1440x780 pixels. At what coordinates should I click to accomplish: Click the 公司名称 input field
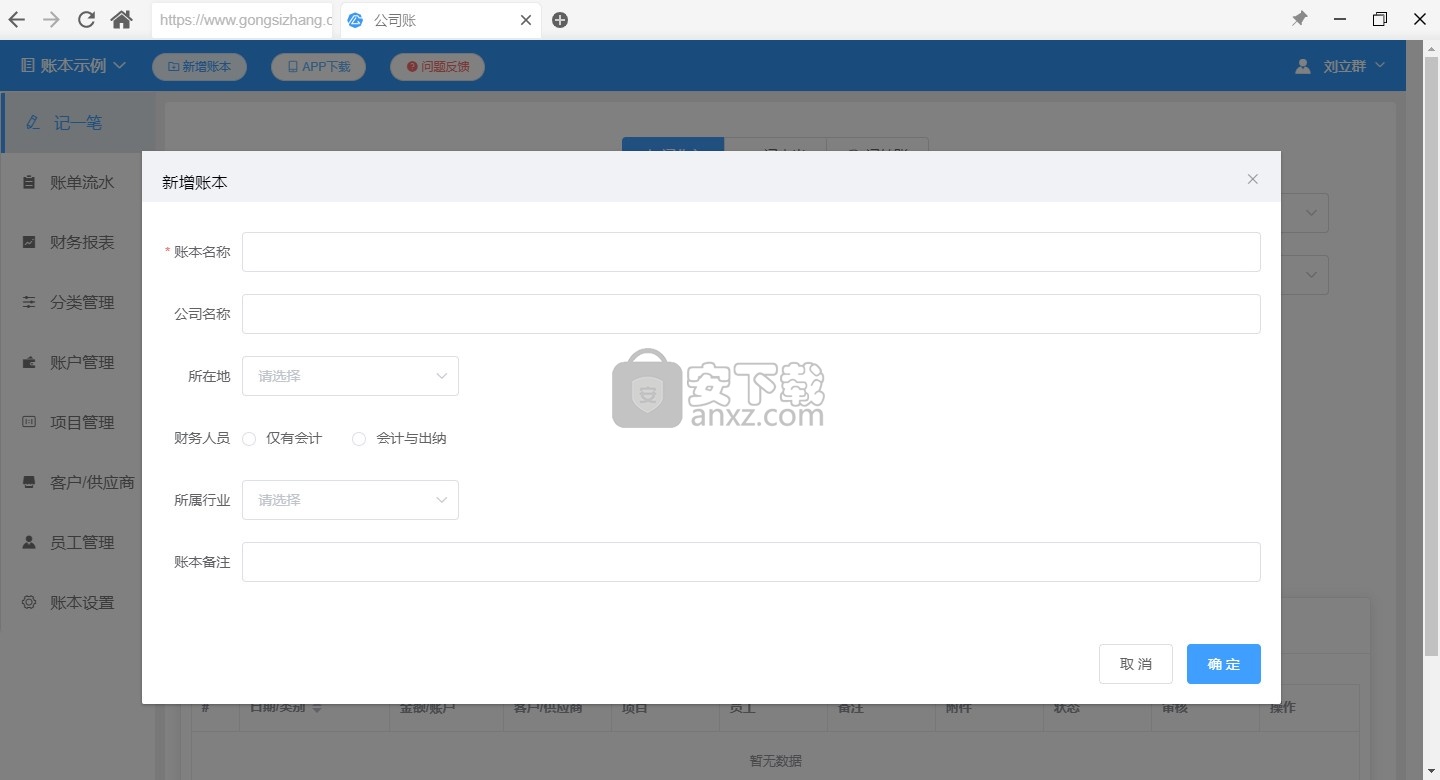tap(751, 314)
